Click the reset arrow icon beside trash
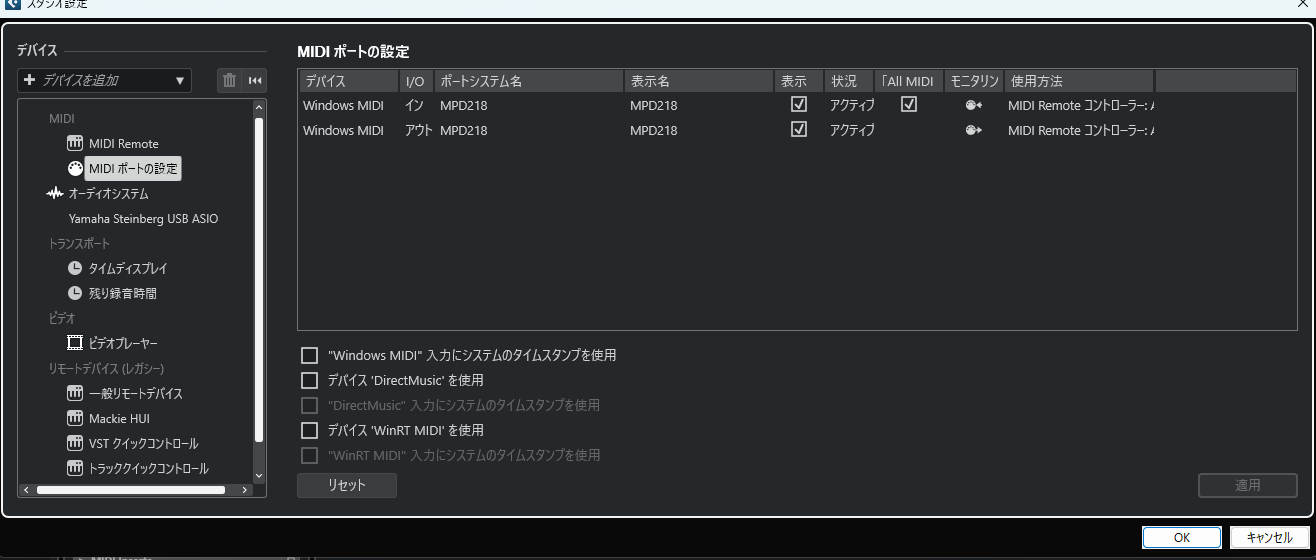The height and width of the screenshot is (560, 1316). tap(255, 81)
